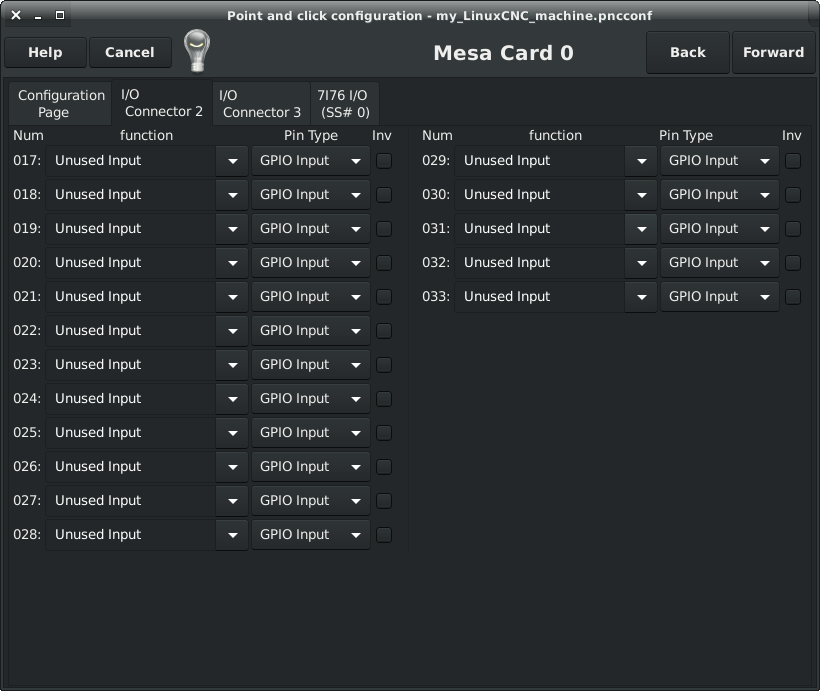Switch to the 7I76 I/O (SS# 0) tab
The height and width of the screenshot is (691, 820).
click(x=344, y=104)
